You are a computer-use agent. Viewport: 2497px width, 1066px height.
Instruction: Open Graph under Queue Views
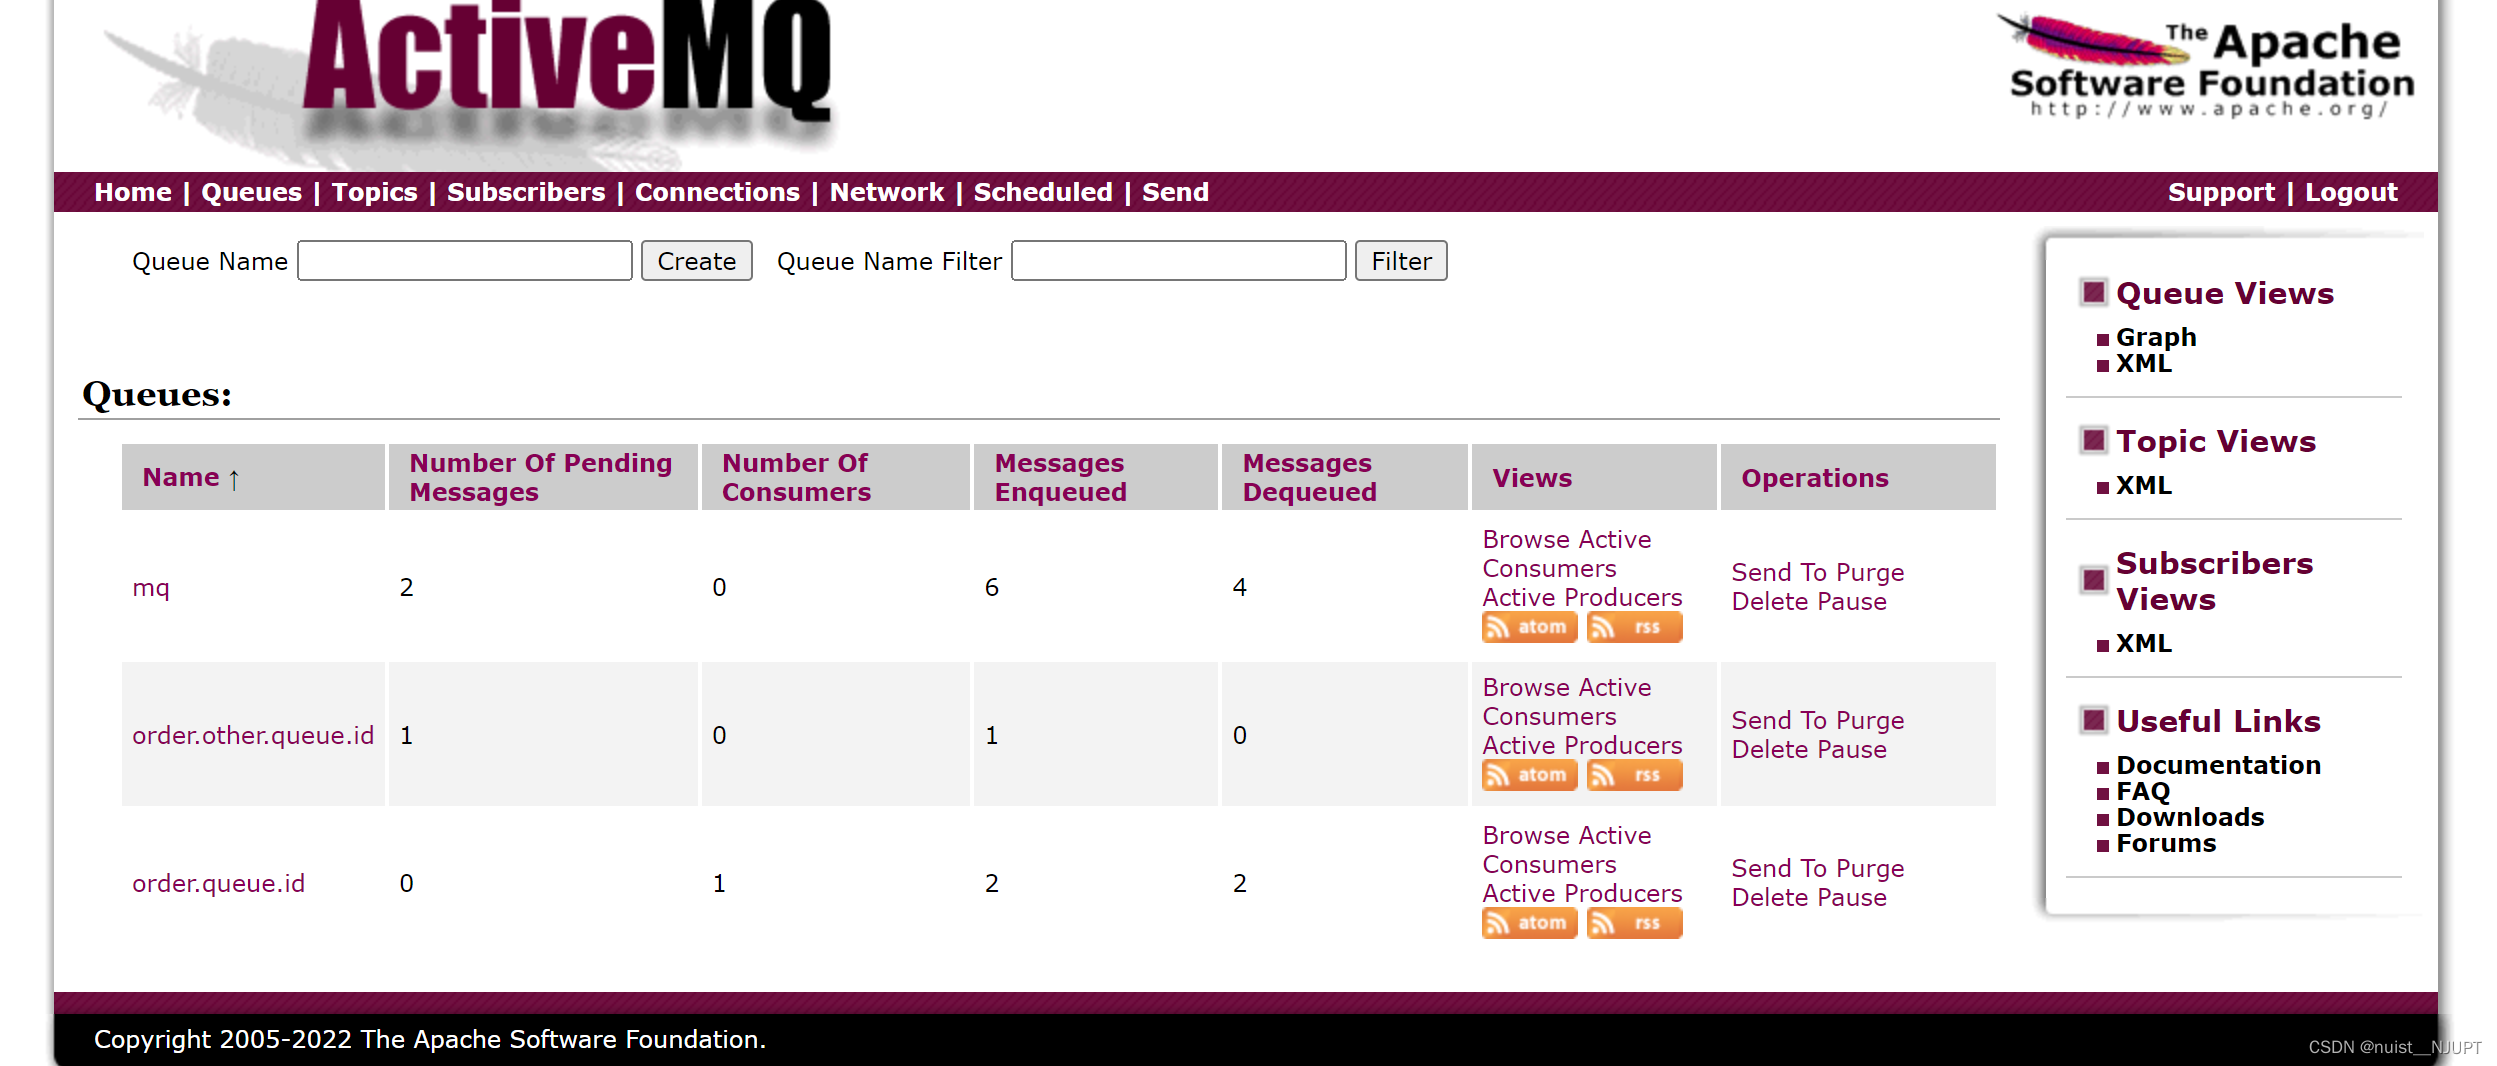point(2156,337)
